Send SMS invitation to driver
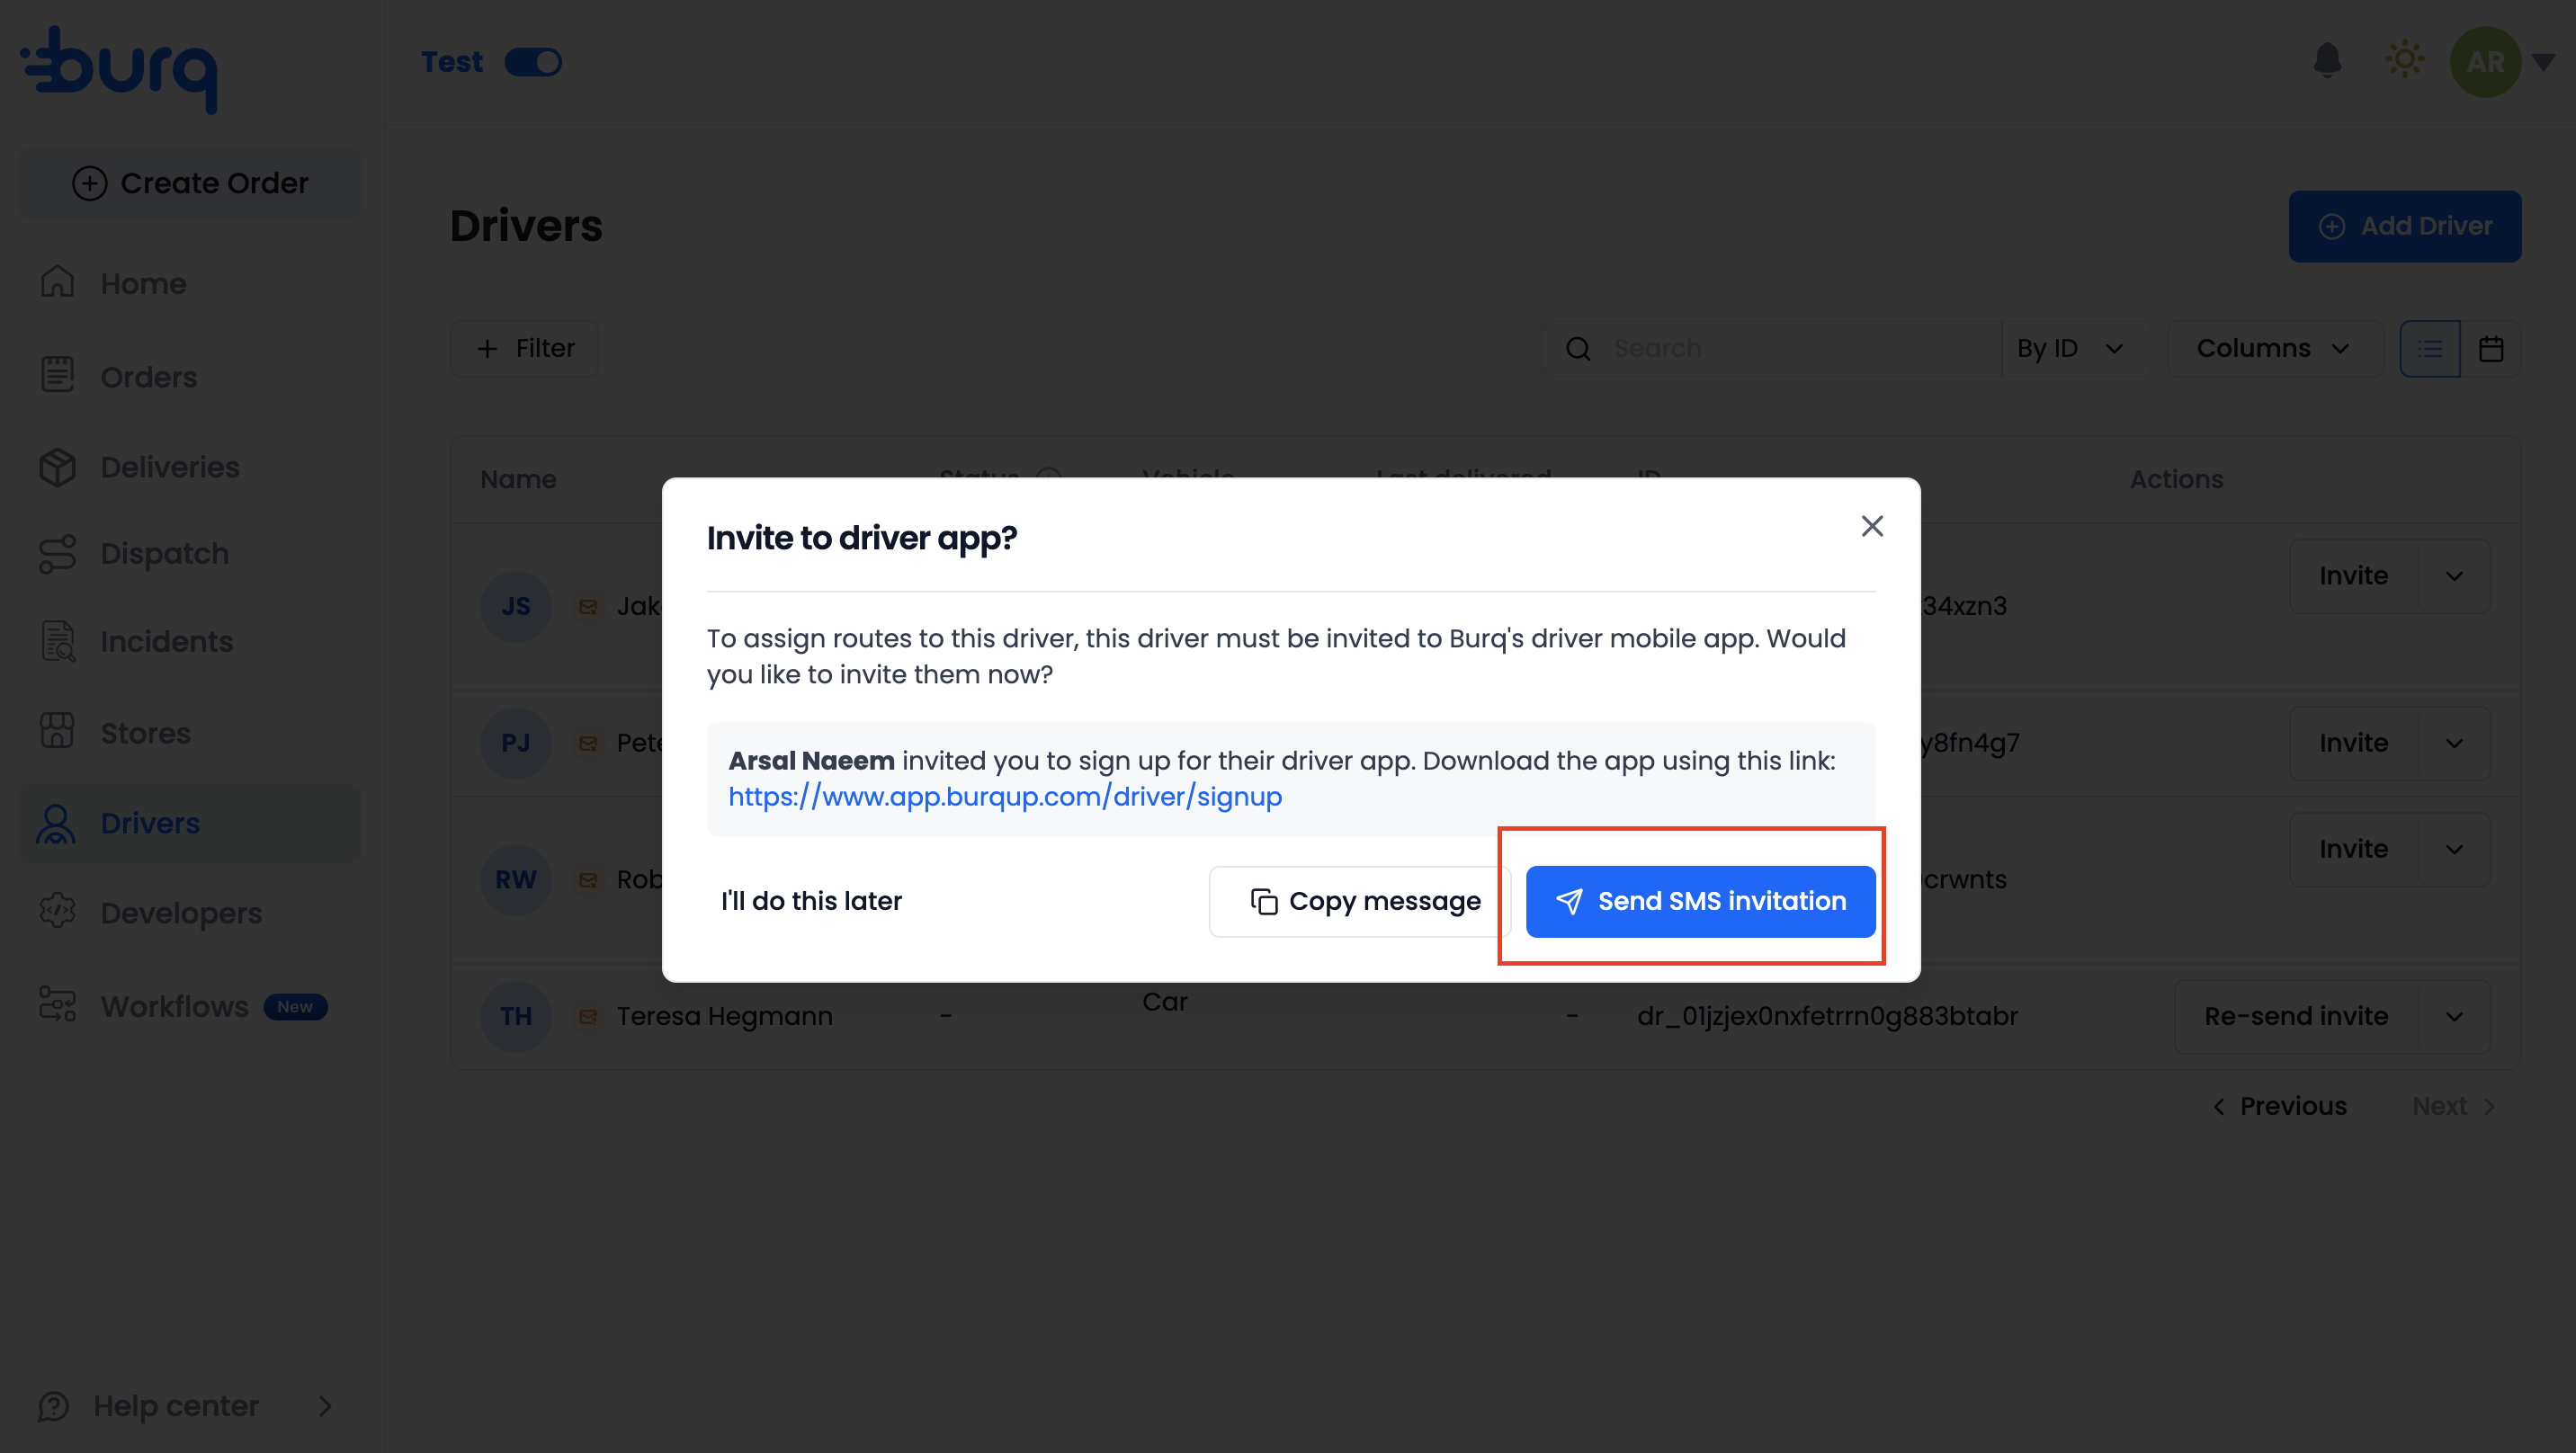The width and height of the screenshot is (2576, 1453). pyautogui.click(x=1700, y=901)
